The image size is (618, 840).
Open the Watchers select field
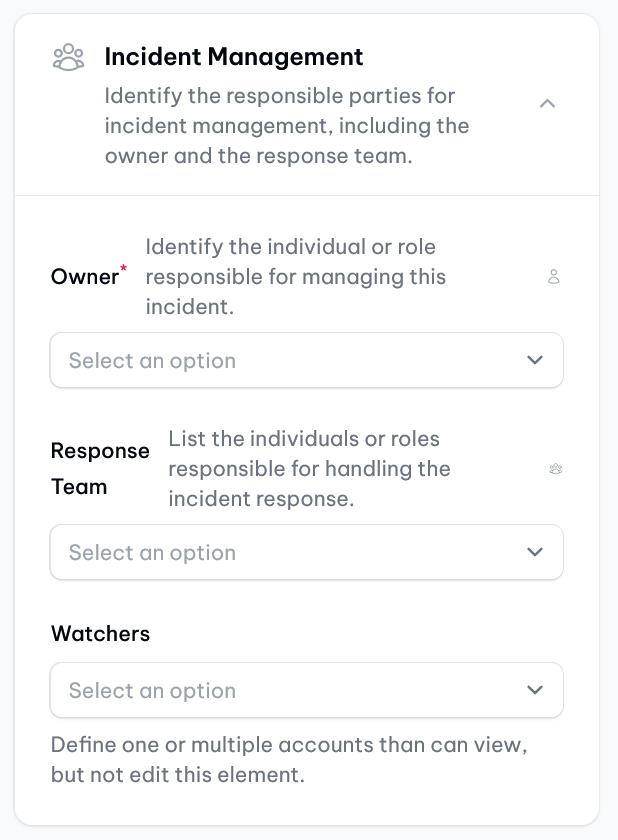(306, 690)
